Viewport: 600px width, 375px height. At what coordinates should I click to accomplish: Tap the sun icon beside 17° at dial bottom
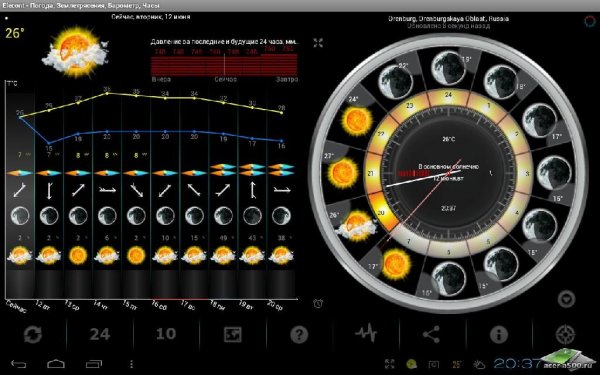[x=396, y=264]
